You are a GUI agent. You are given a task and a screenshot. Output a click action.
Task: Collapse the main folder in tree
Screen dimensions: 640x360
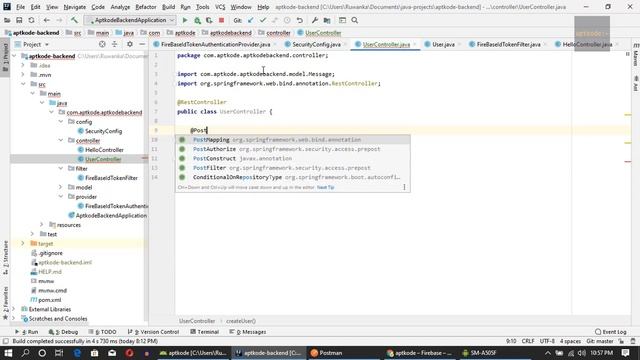pos(33,93)
